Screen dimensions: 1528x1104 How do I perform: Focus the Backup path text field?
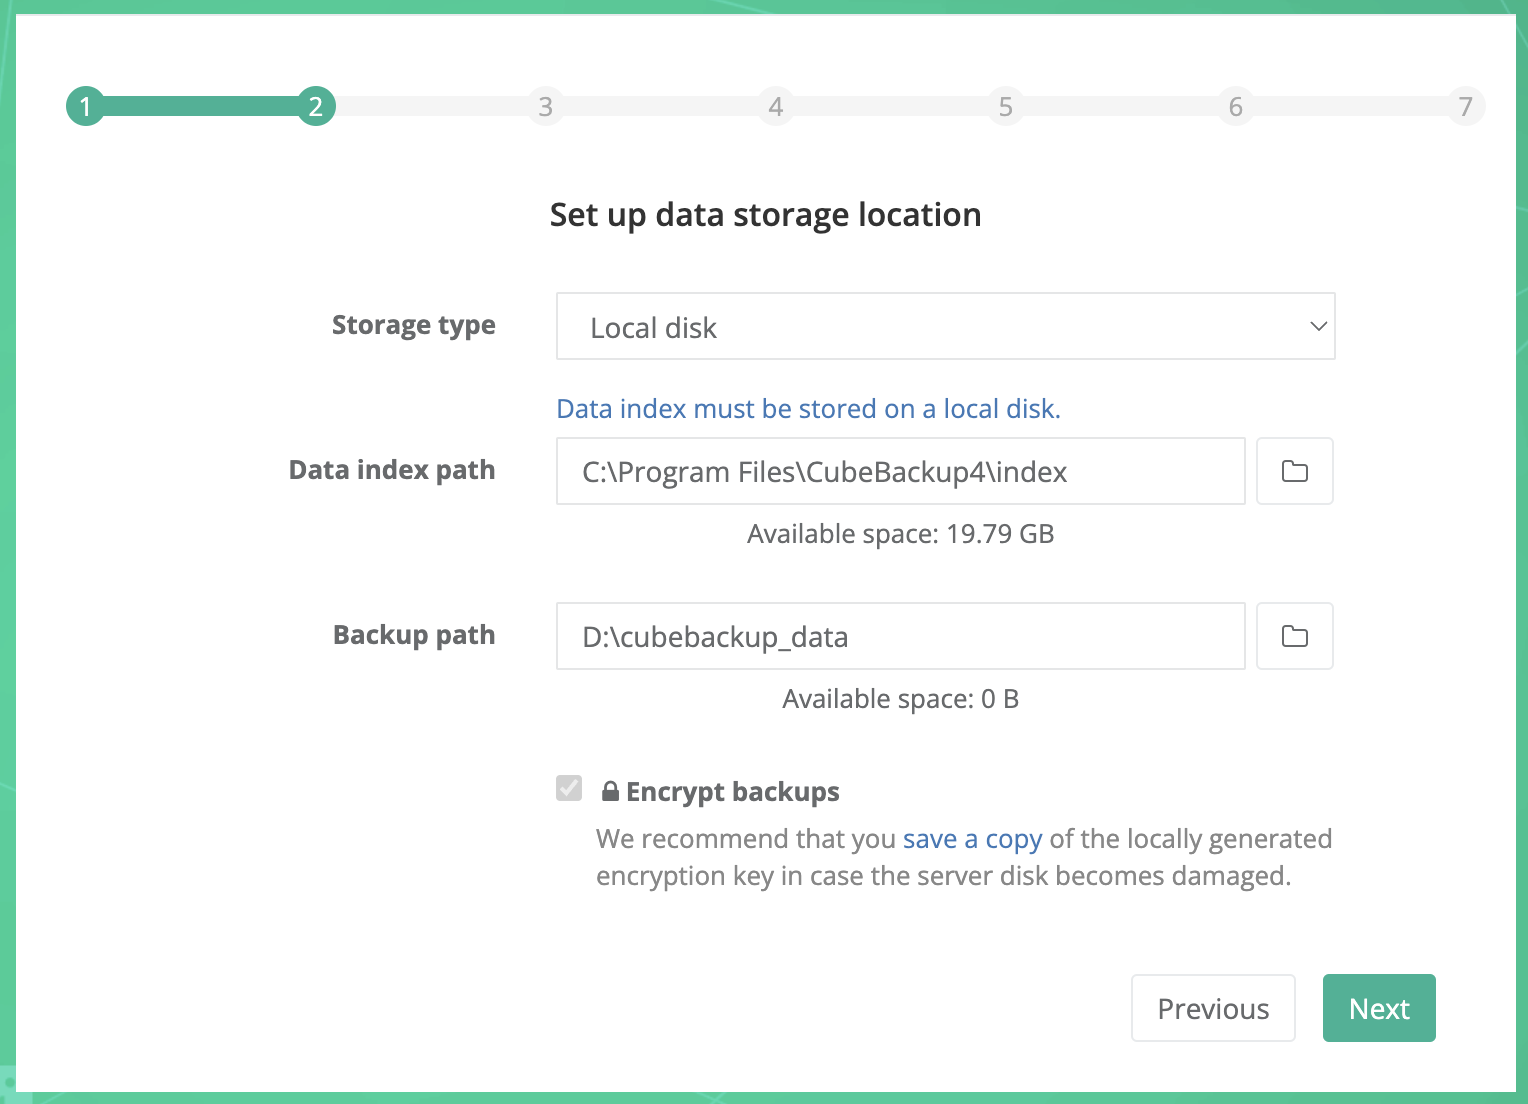click(x=900, y=636)
